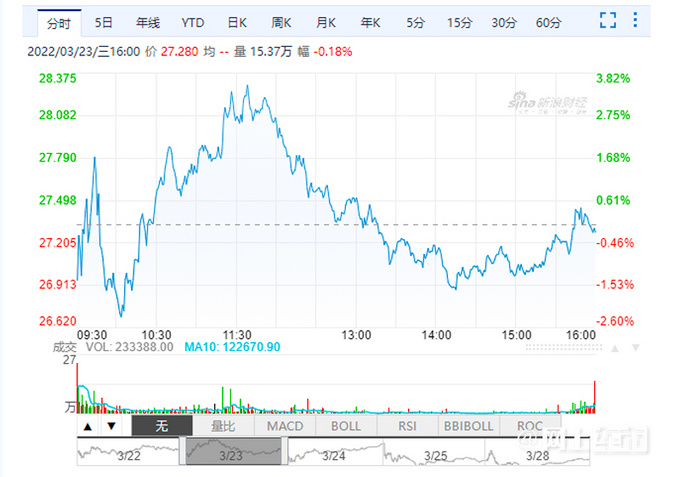Click gray up triangle beside volume header
The image size is (680, 477).
(615, 348)
